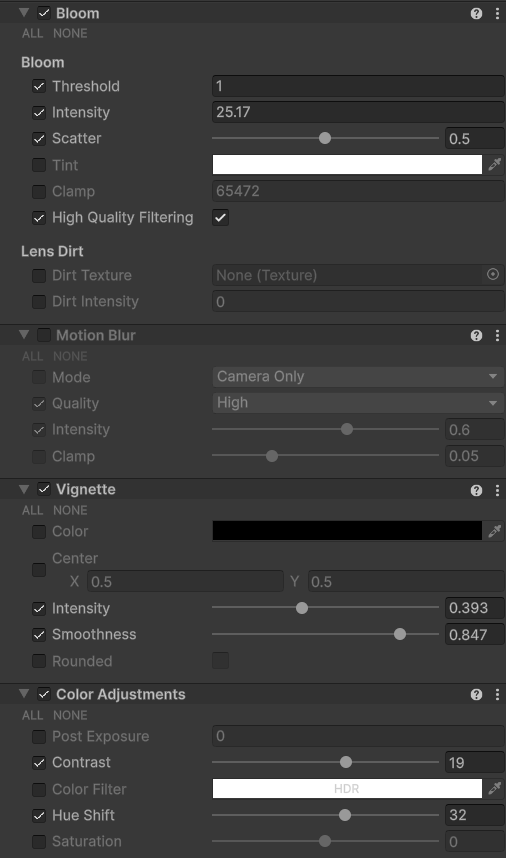Open the Vignette three-dot options menu
Screen dimensions: 506x858
pos(497,490)
